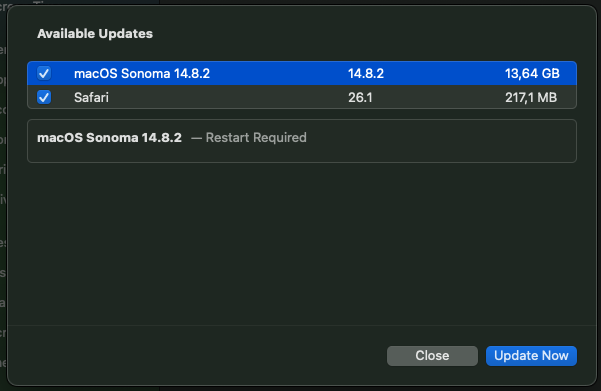Click the 14.8.2 version number cell
Screen dimensions: 601x391
(366, 73)
